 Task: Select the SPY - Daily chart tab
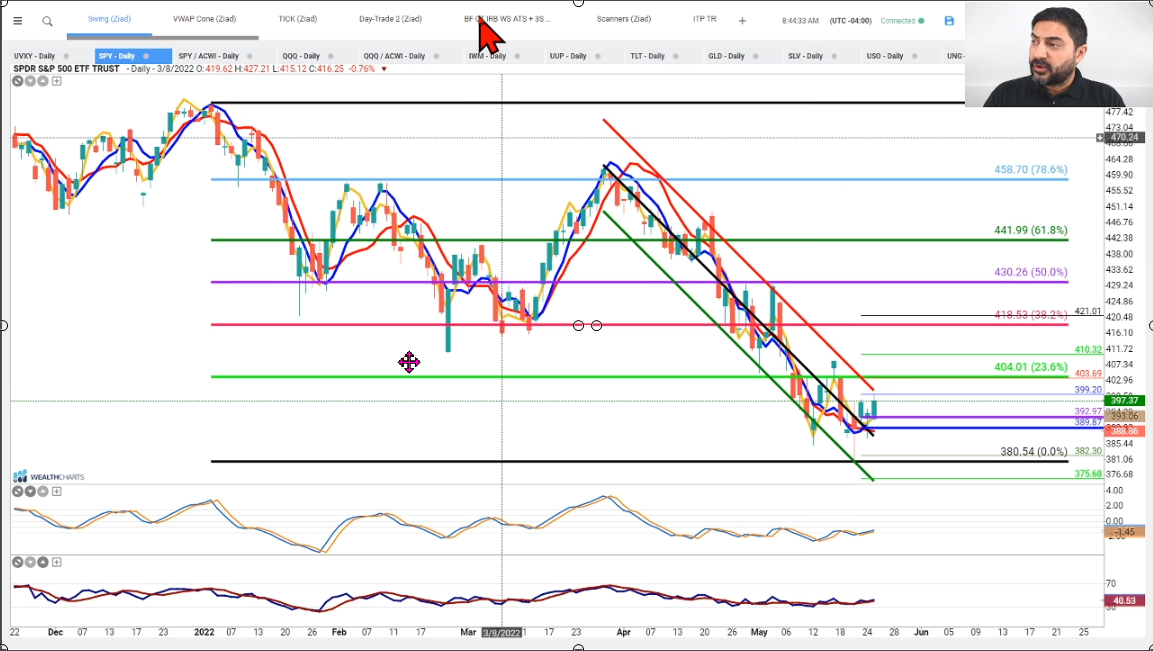(x=133, y=56)
